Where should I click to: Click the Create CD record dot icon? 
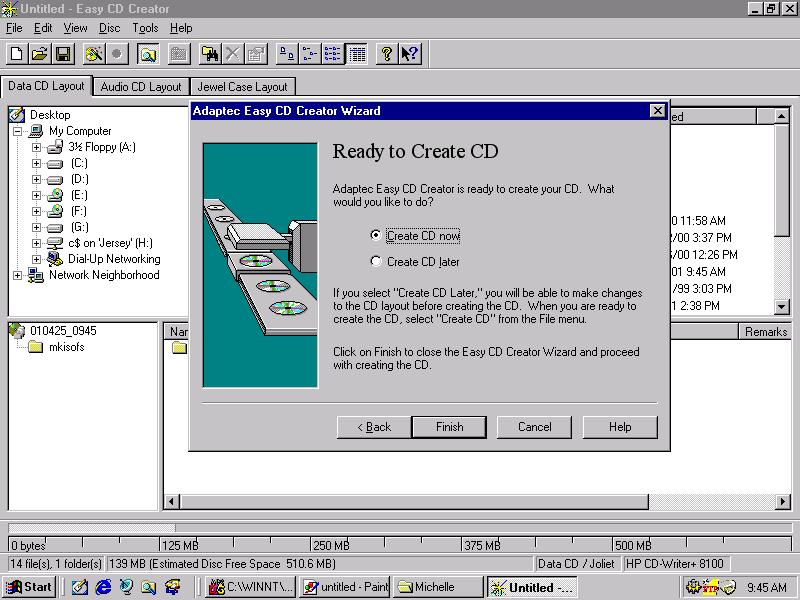click(x=117, y=54)
